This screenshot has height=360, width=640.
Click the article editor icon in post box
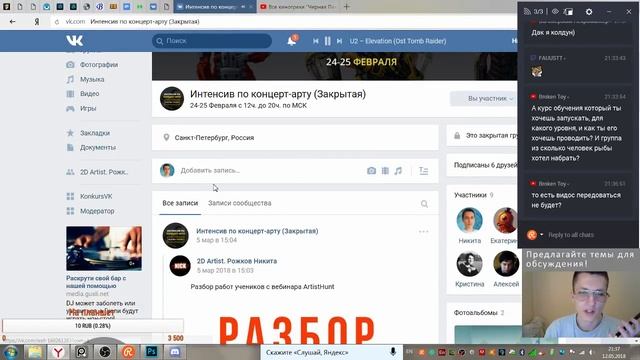click(x=424, y=171)
